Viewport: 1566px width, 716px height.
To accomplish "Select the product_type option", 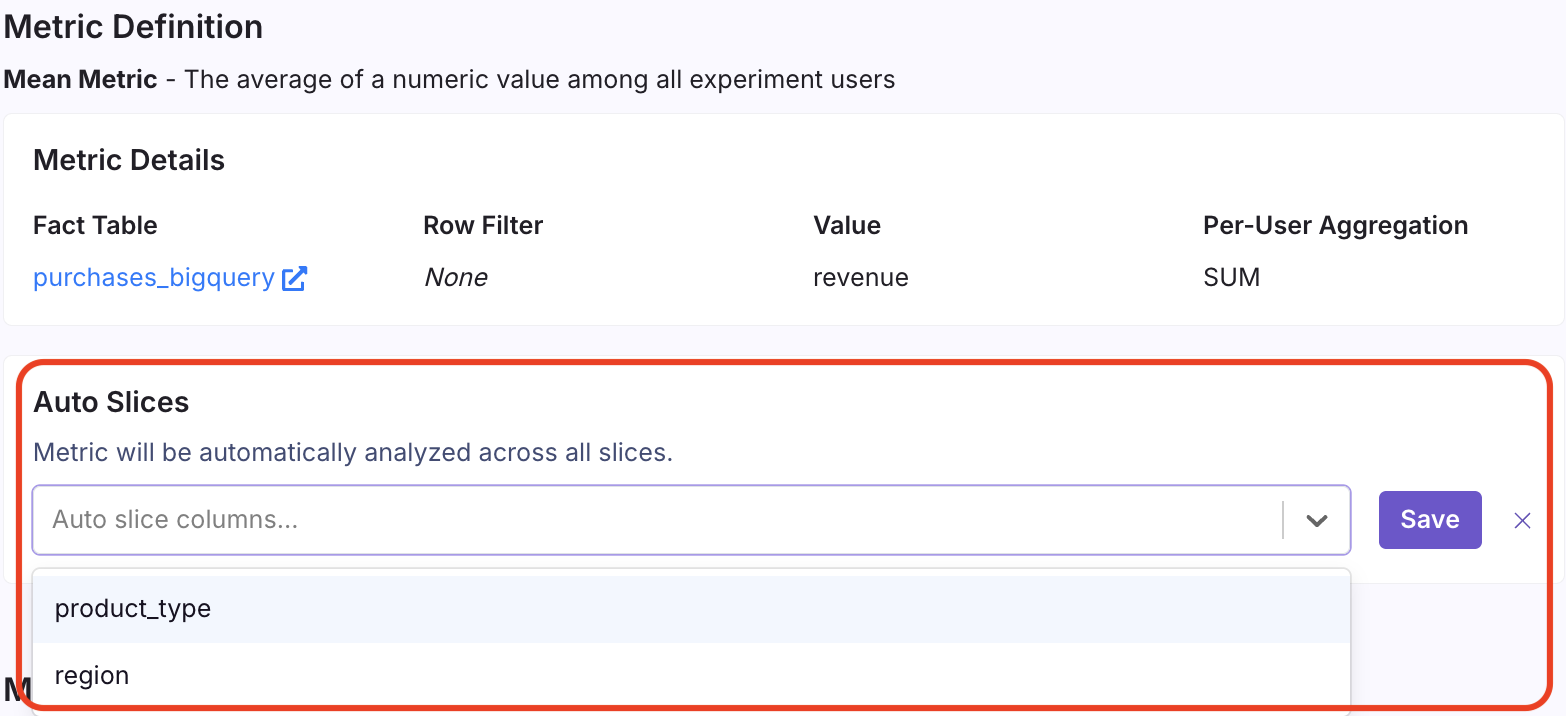I will 133,609.
